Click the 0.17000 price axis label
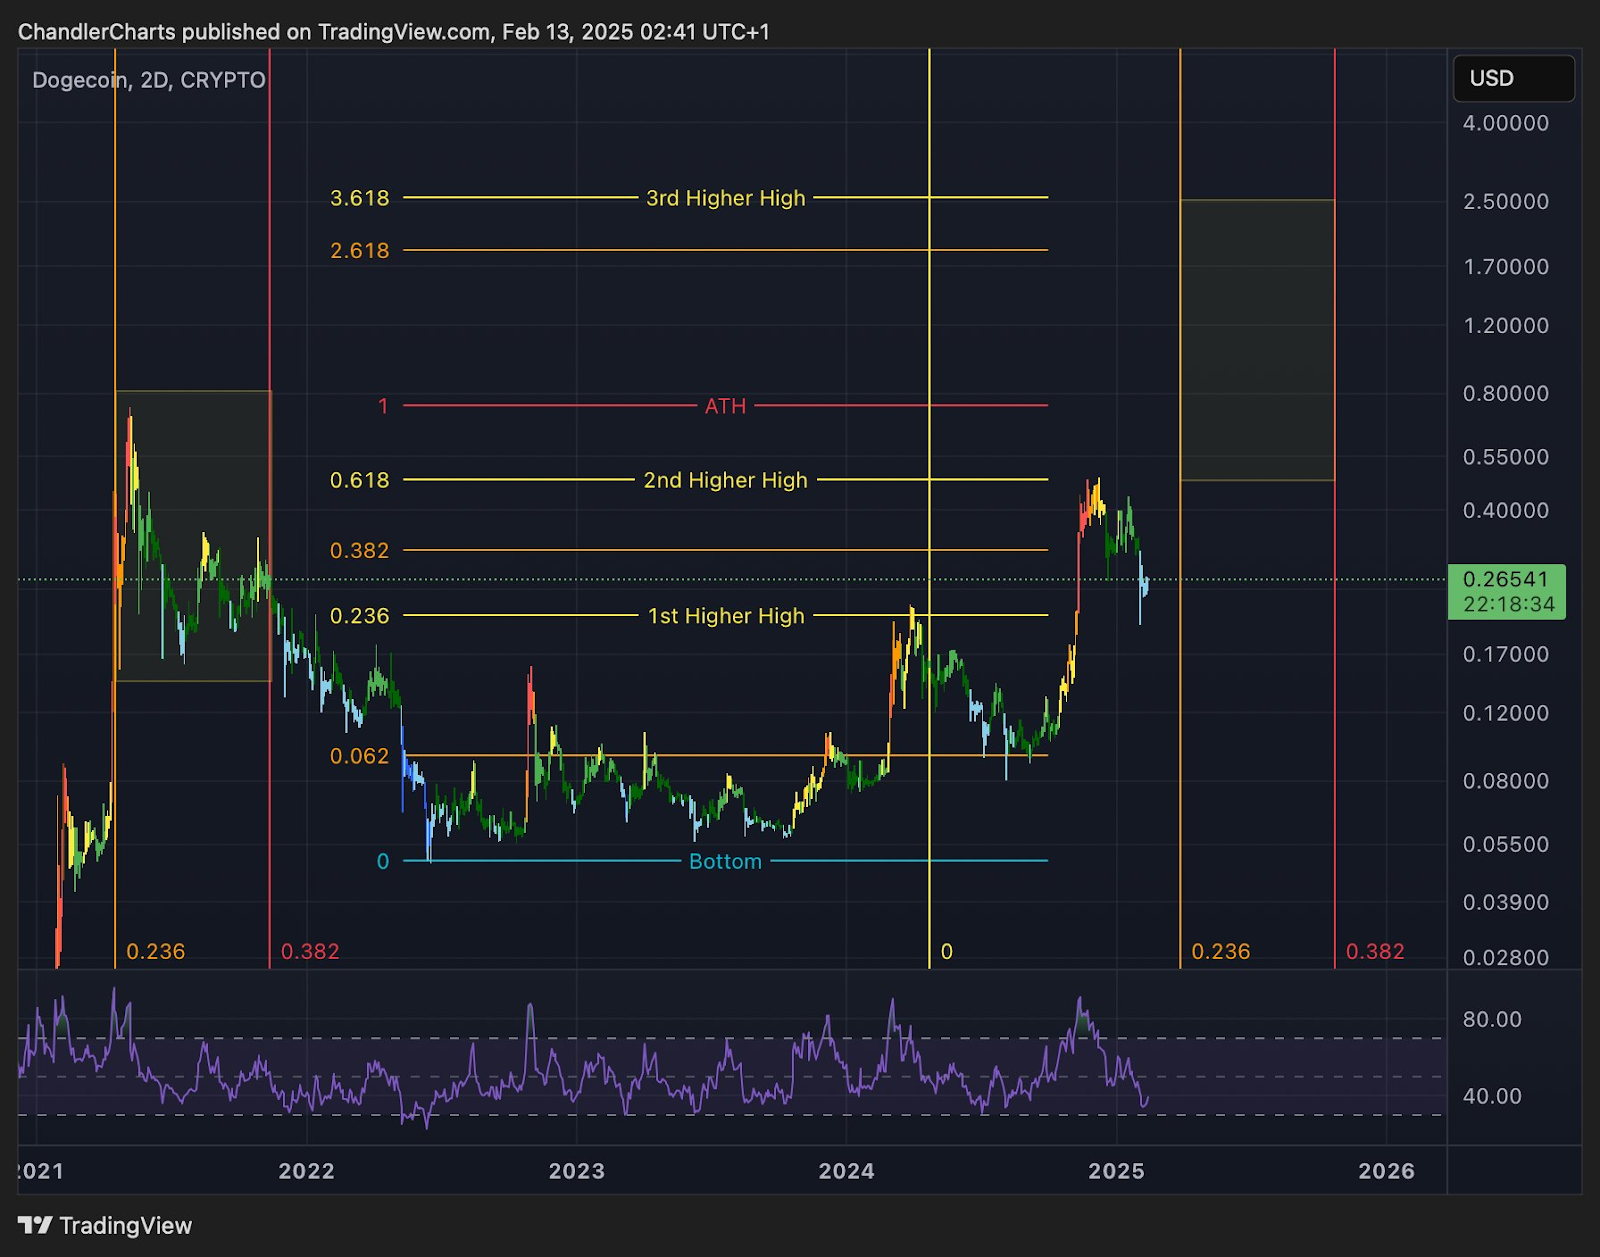Screen dimensions: 1600x1257 pos(1506,654)
